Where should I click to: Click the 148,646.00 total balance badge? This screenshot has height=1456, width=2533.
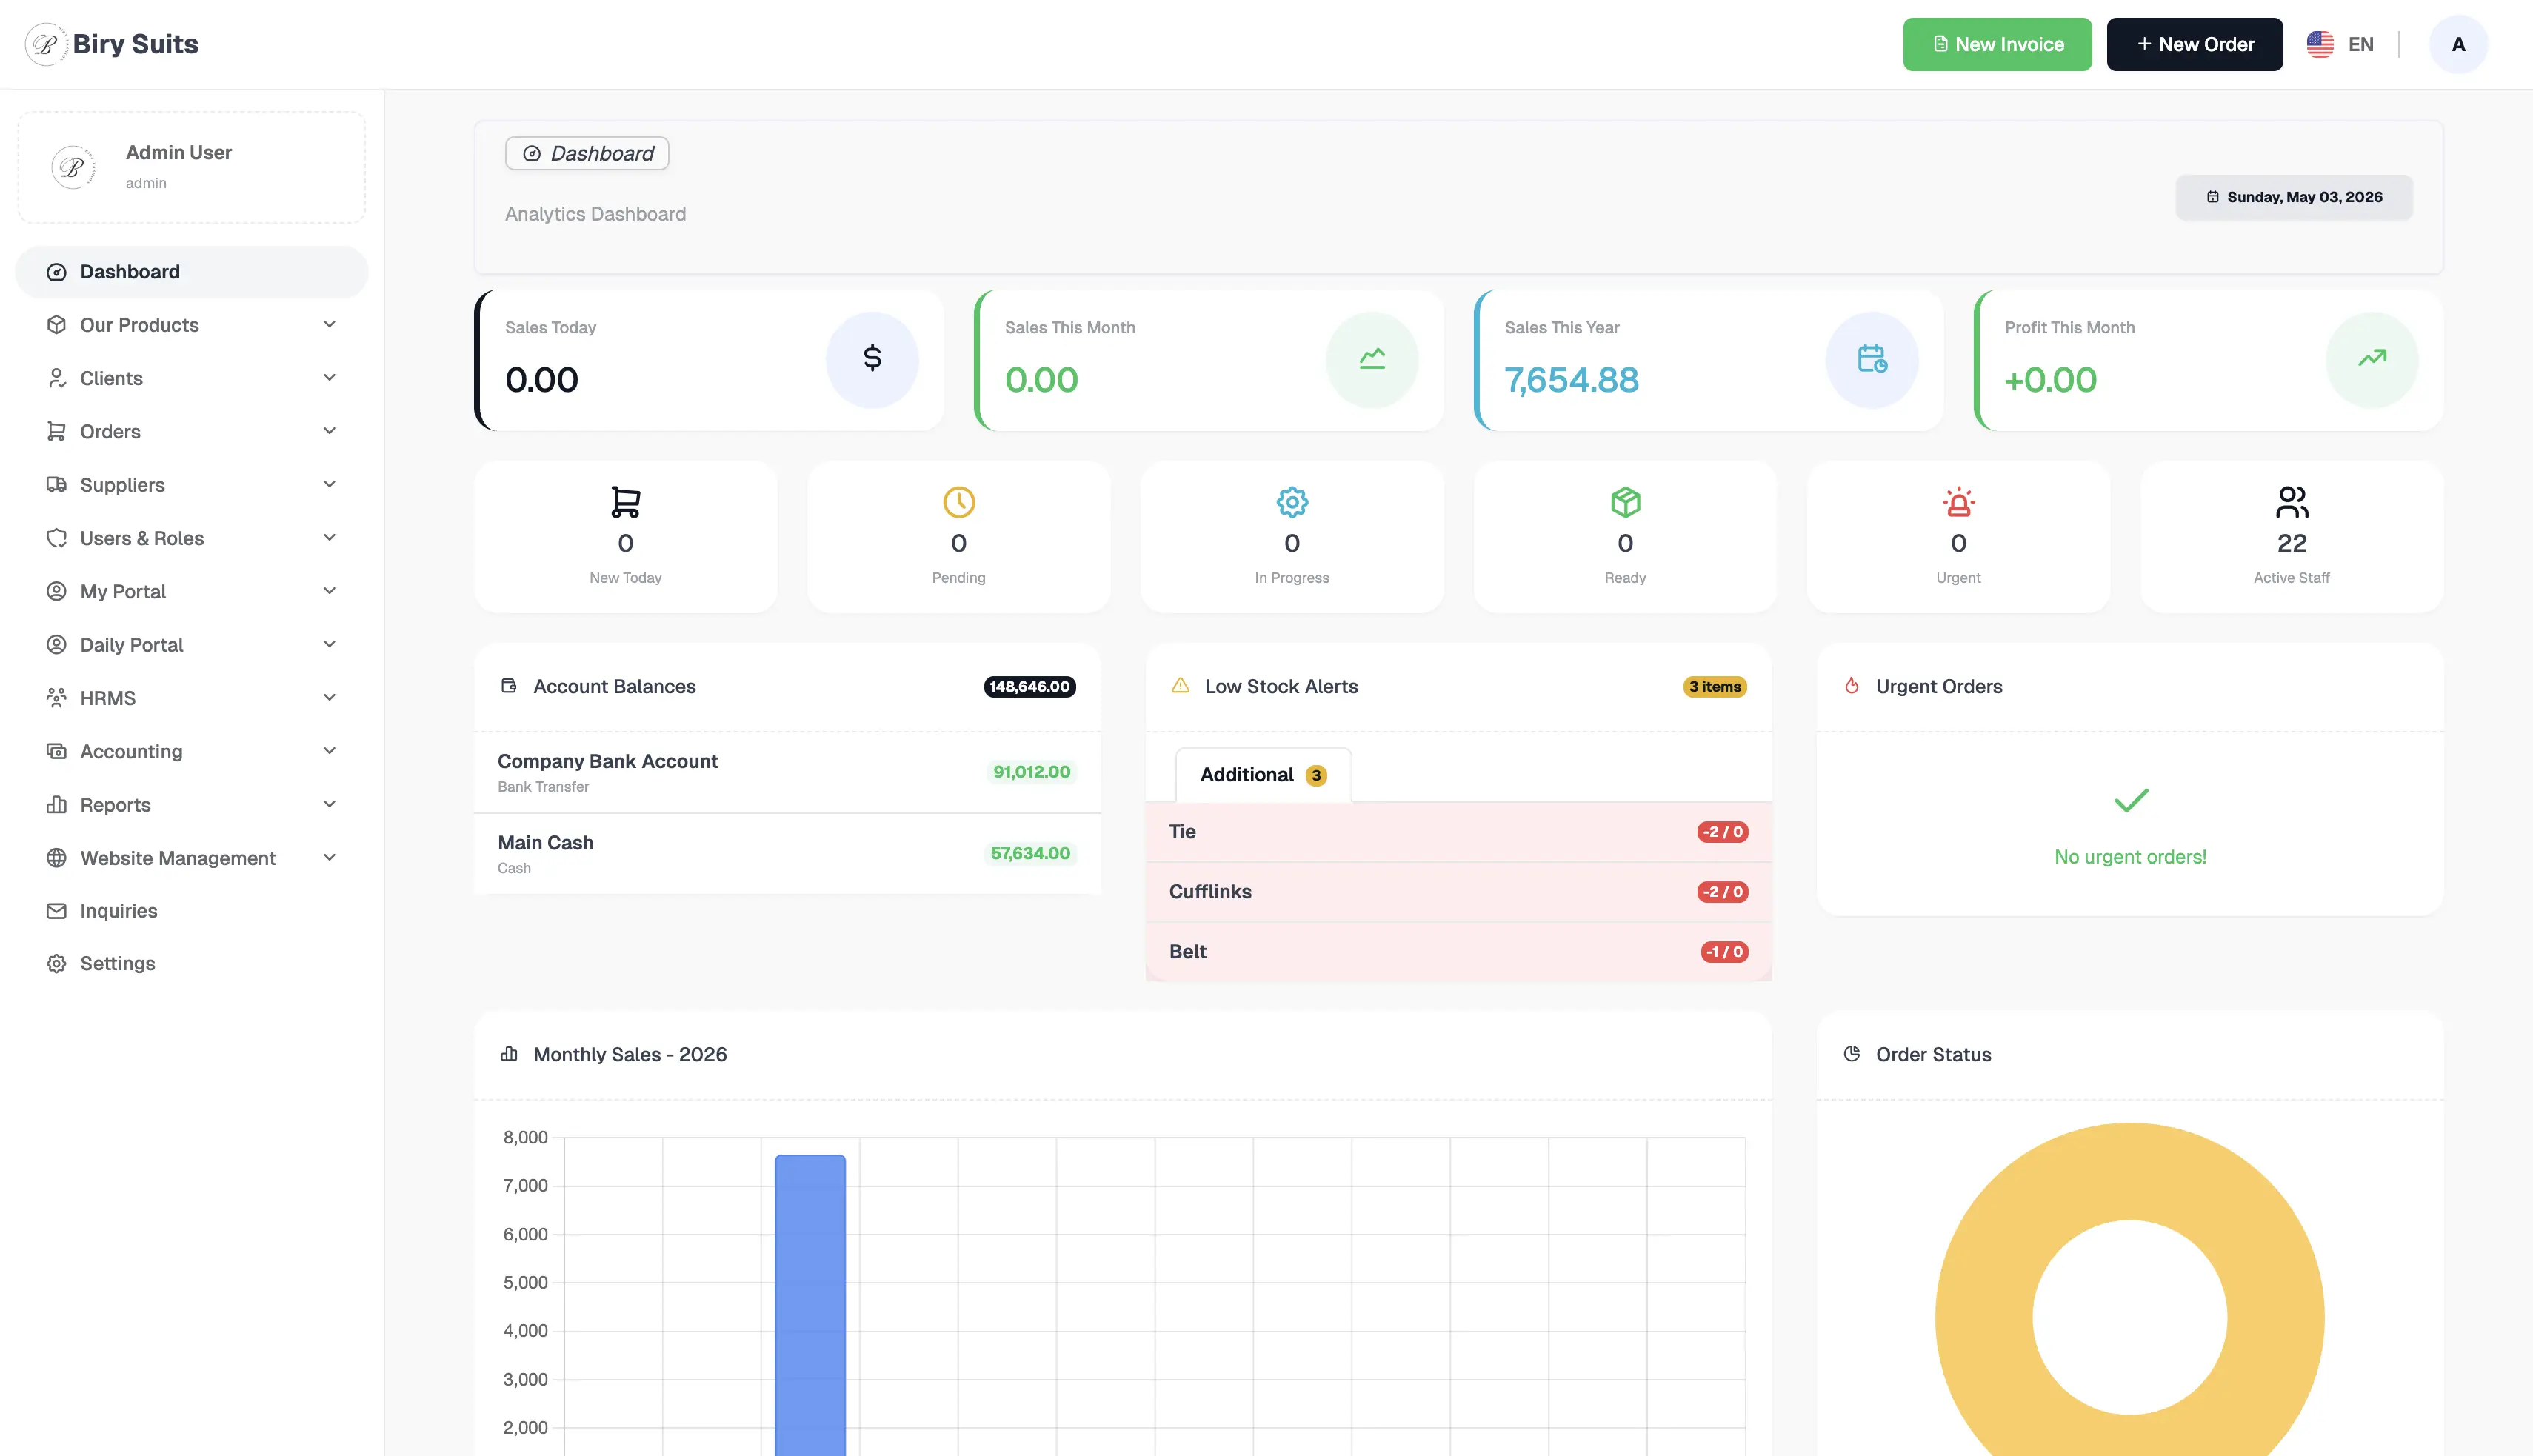[x=1029, y=687]
